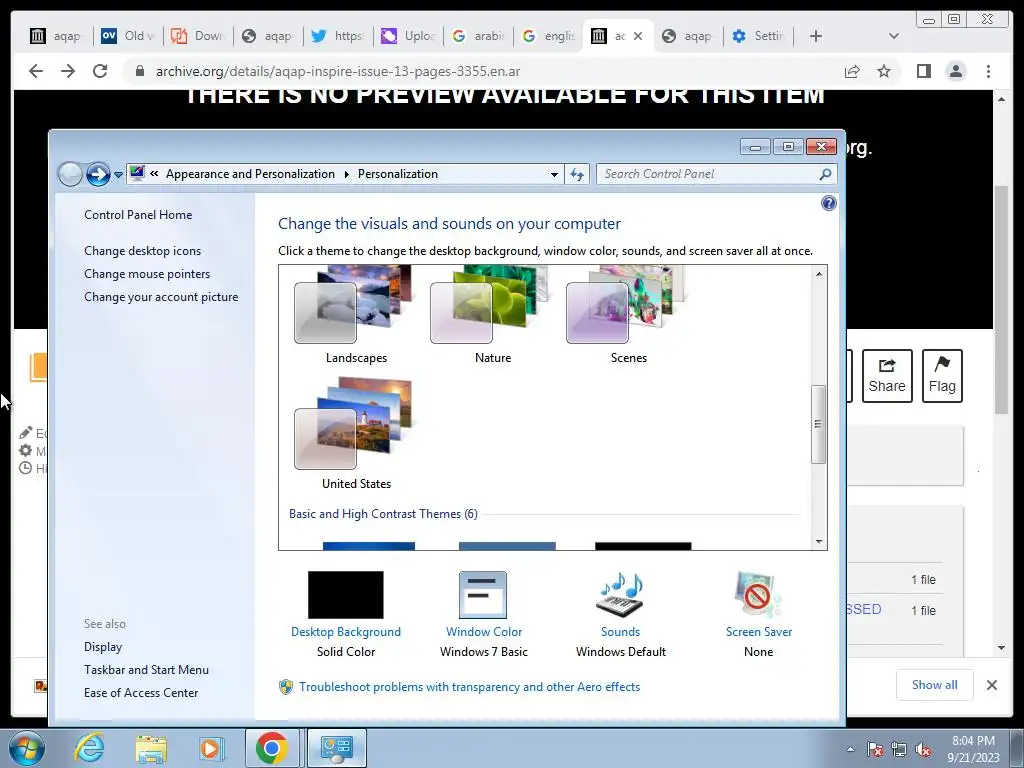Go to Control Panel Home

(x=138, y=215)
